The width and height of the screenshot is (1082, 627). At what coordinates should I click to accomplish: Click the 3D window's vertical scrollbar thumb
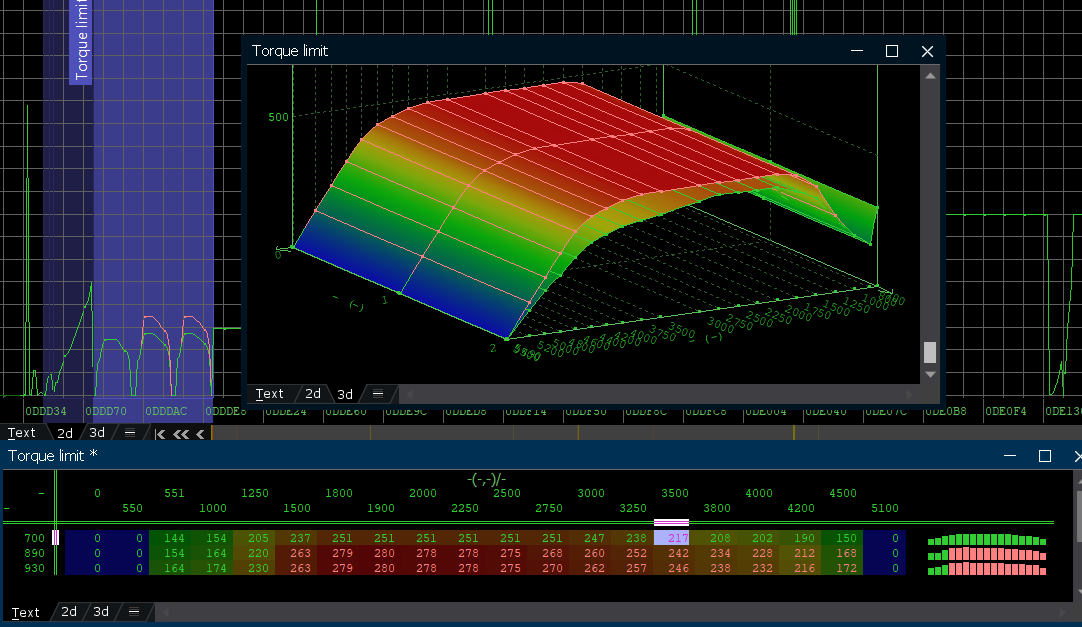tap(930, 352)
